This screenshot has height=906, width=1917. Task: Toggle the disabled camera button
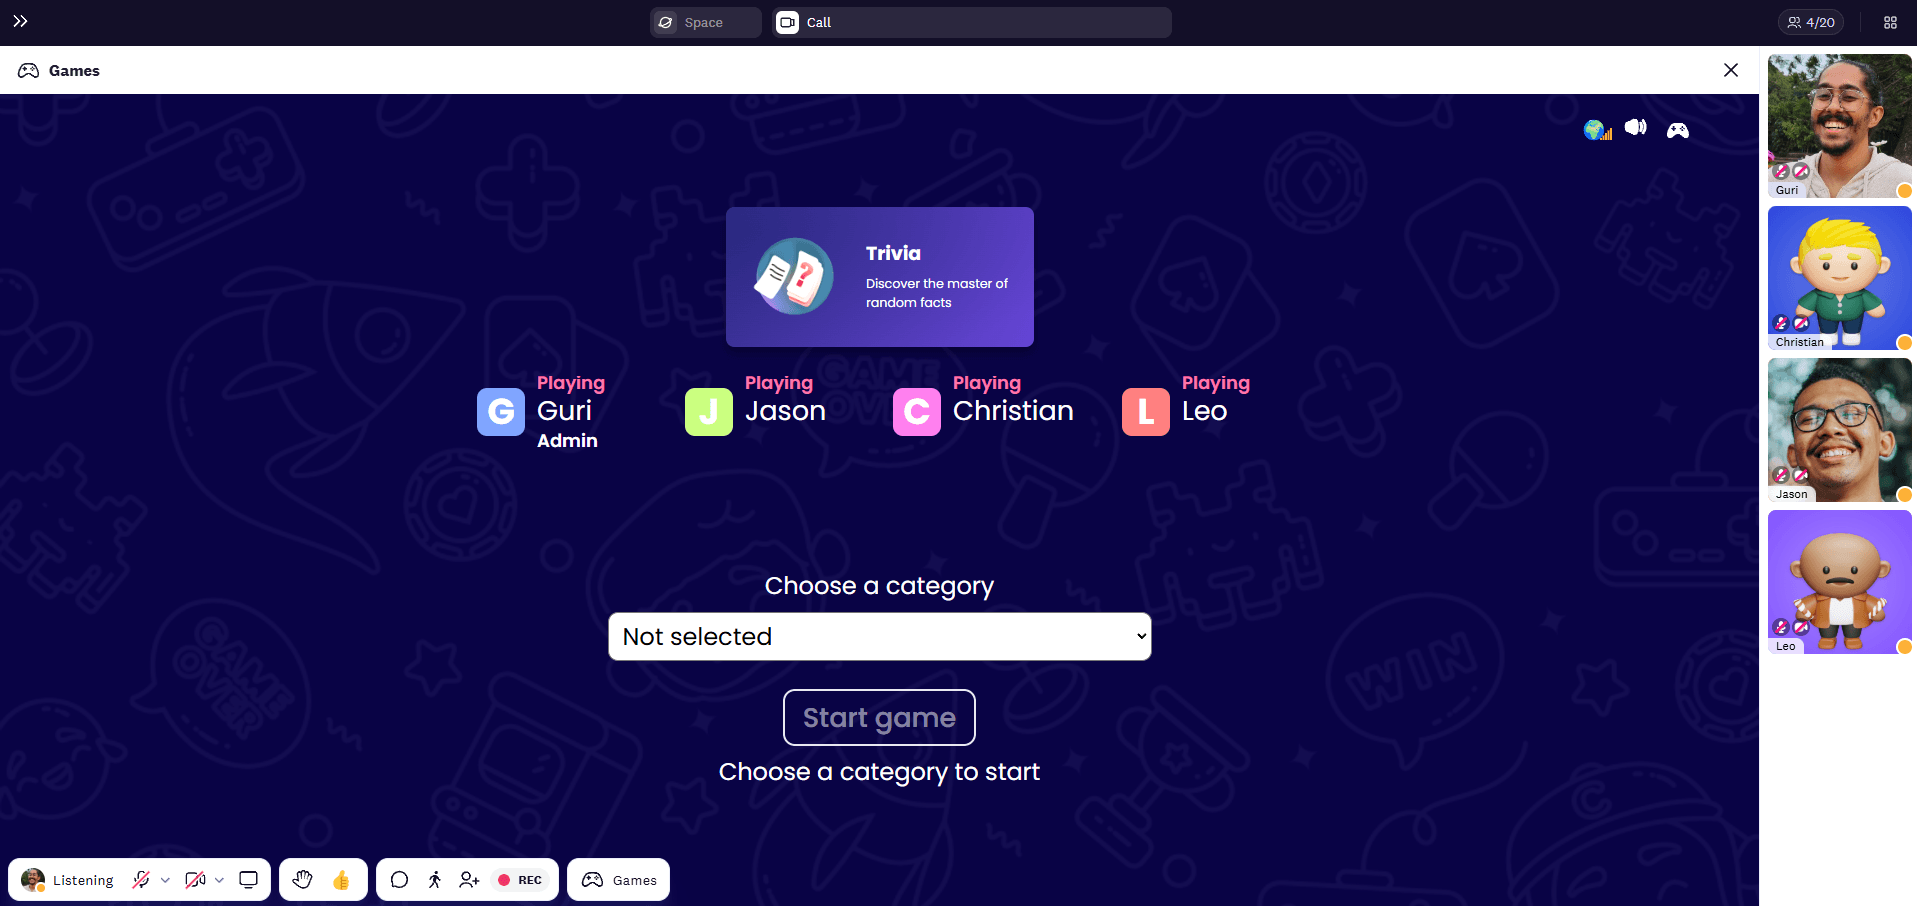pos(195,880)
